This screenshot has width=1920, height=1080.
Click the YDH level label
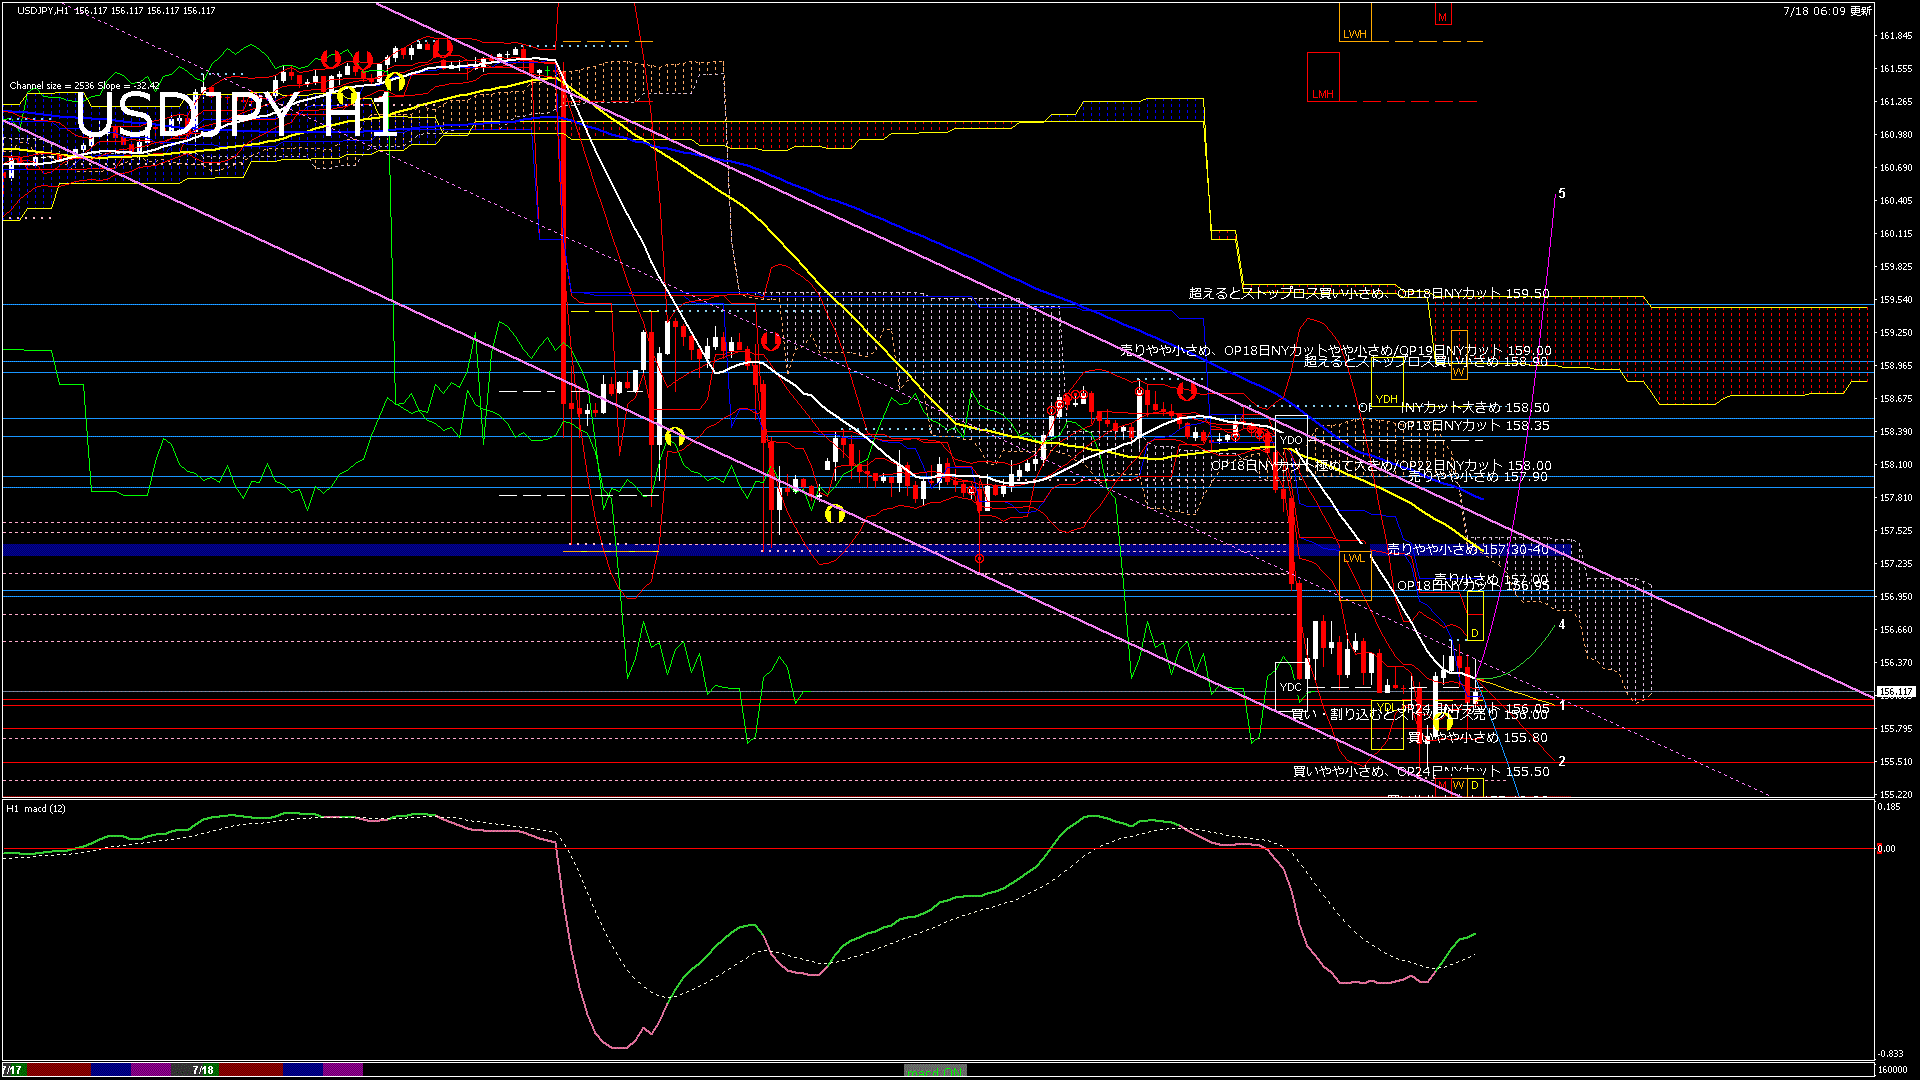pos(1386,399)
